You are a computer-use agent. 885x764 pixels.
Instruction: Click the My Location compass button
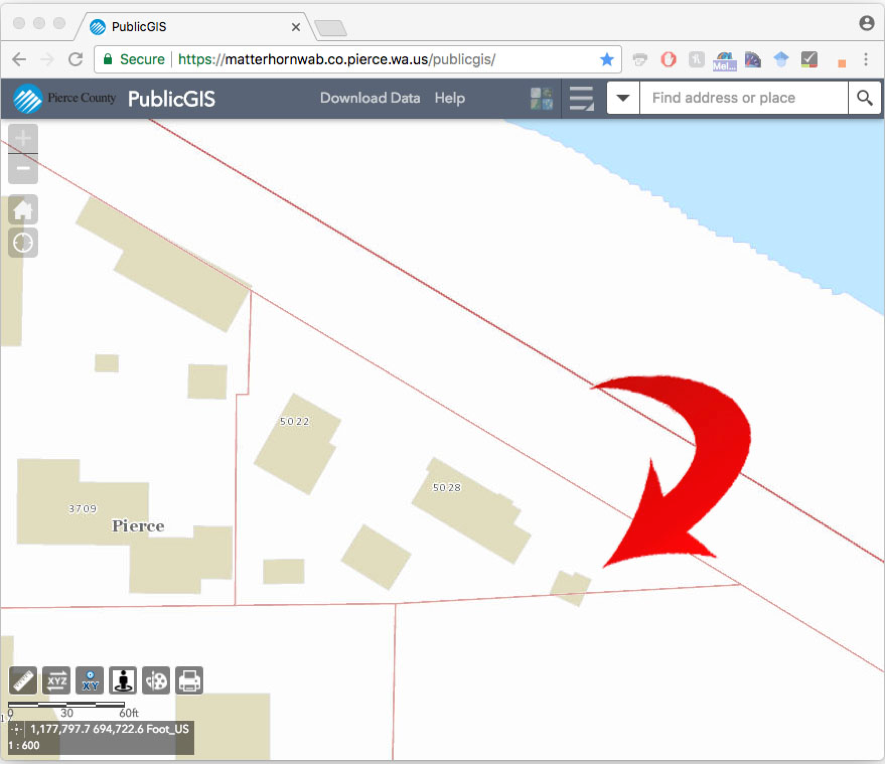pos(23,243)
